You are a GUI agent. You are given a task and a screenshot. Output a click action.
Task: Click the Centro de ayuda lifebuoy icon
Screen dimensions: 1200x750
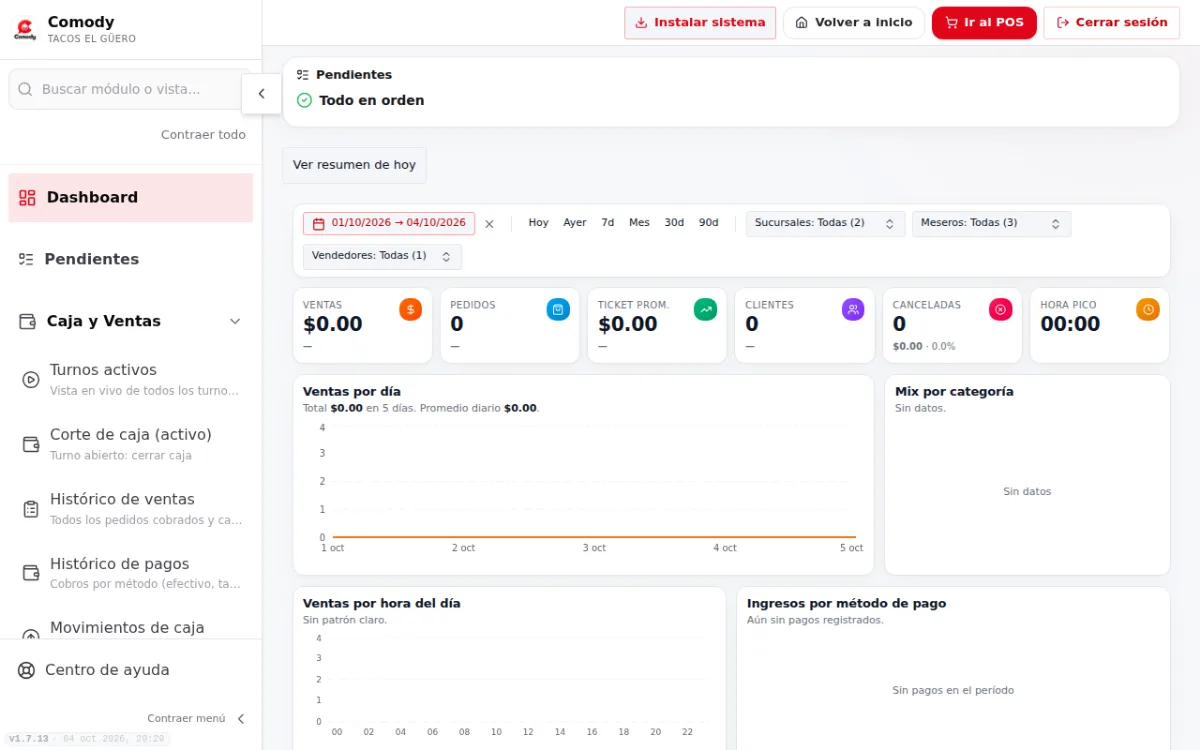pos(26,670)
